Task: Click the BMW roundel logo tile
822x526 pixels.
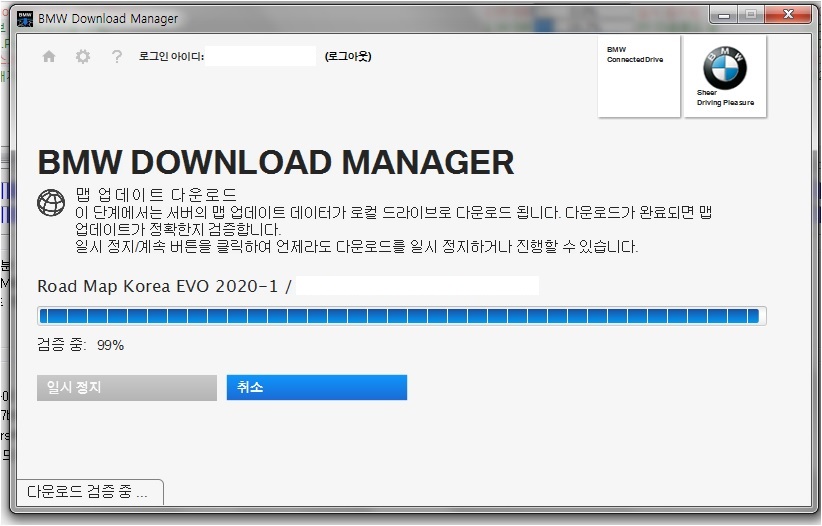Action: [725, 77]
